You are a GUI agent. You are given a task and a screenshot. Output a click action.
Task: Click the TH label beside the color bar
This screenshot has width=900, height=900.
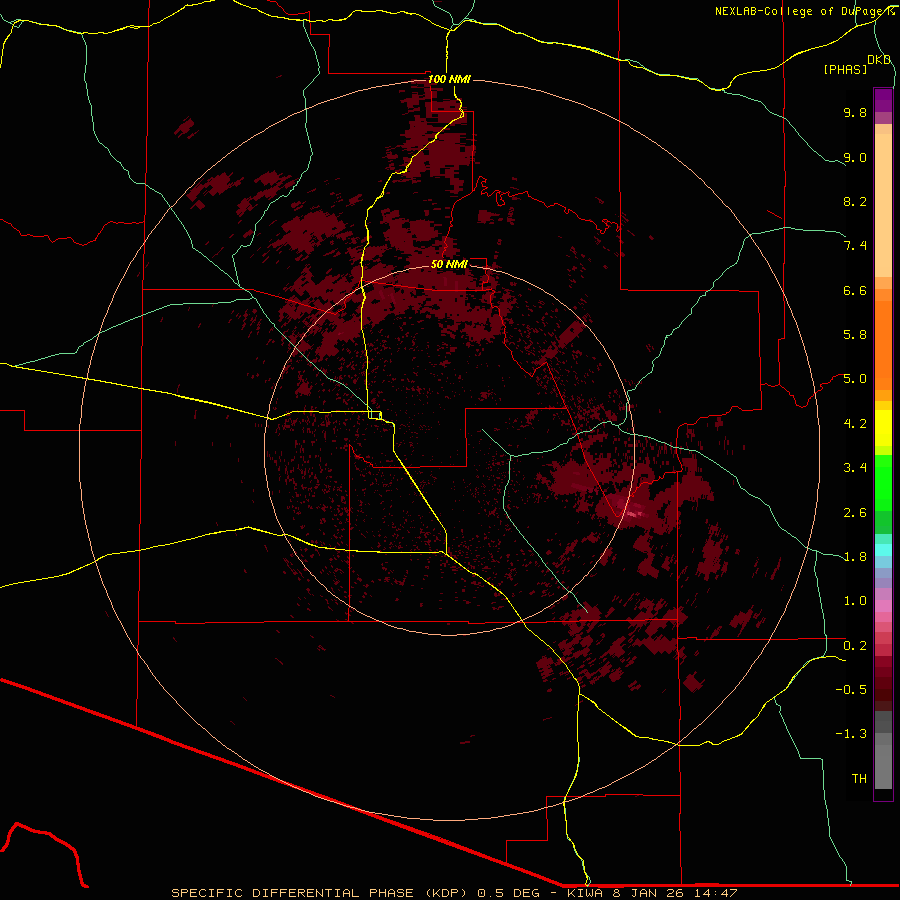(x=858, y=778)
